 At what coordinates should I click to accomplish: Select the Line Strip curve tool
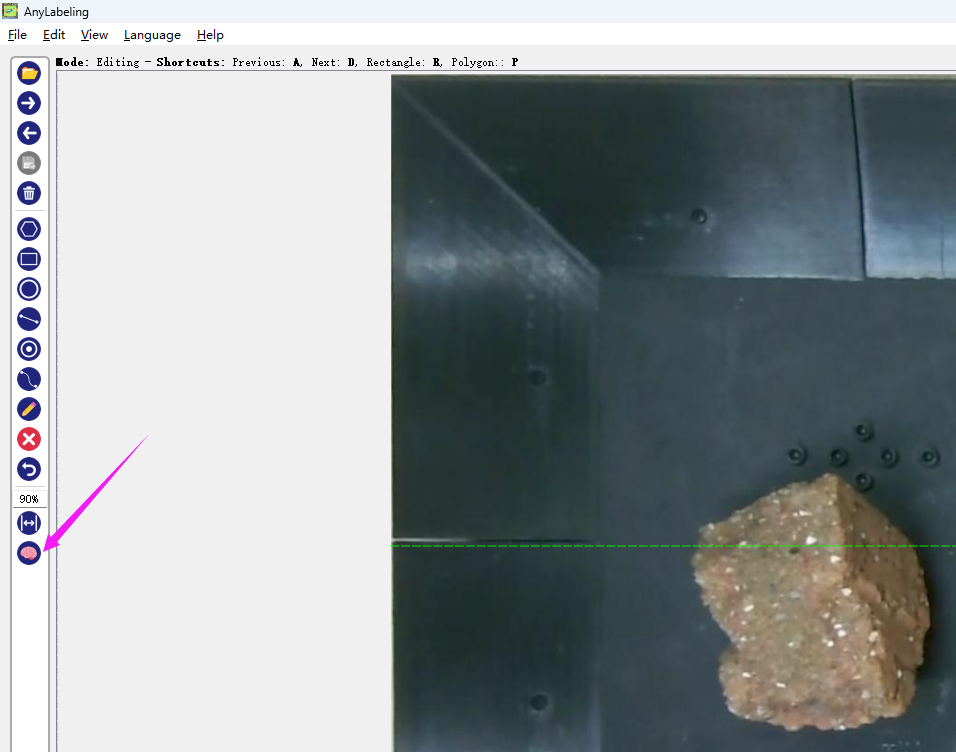tap(29, 379)
